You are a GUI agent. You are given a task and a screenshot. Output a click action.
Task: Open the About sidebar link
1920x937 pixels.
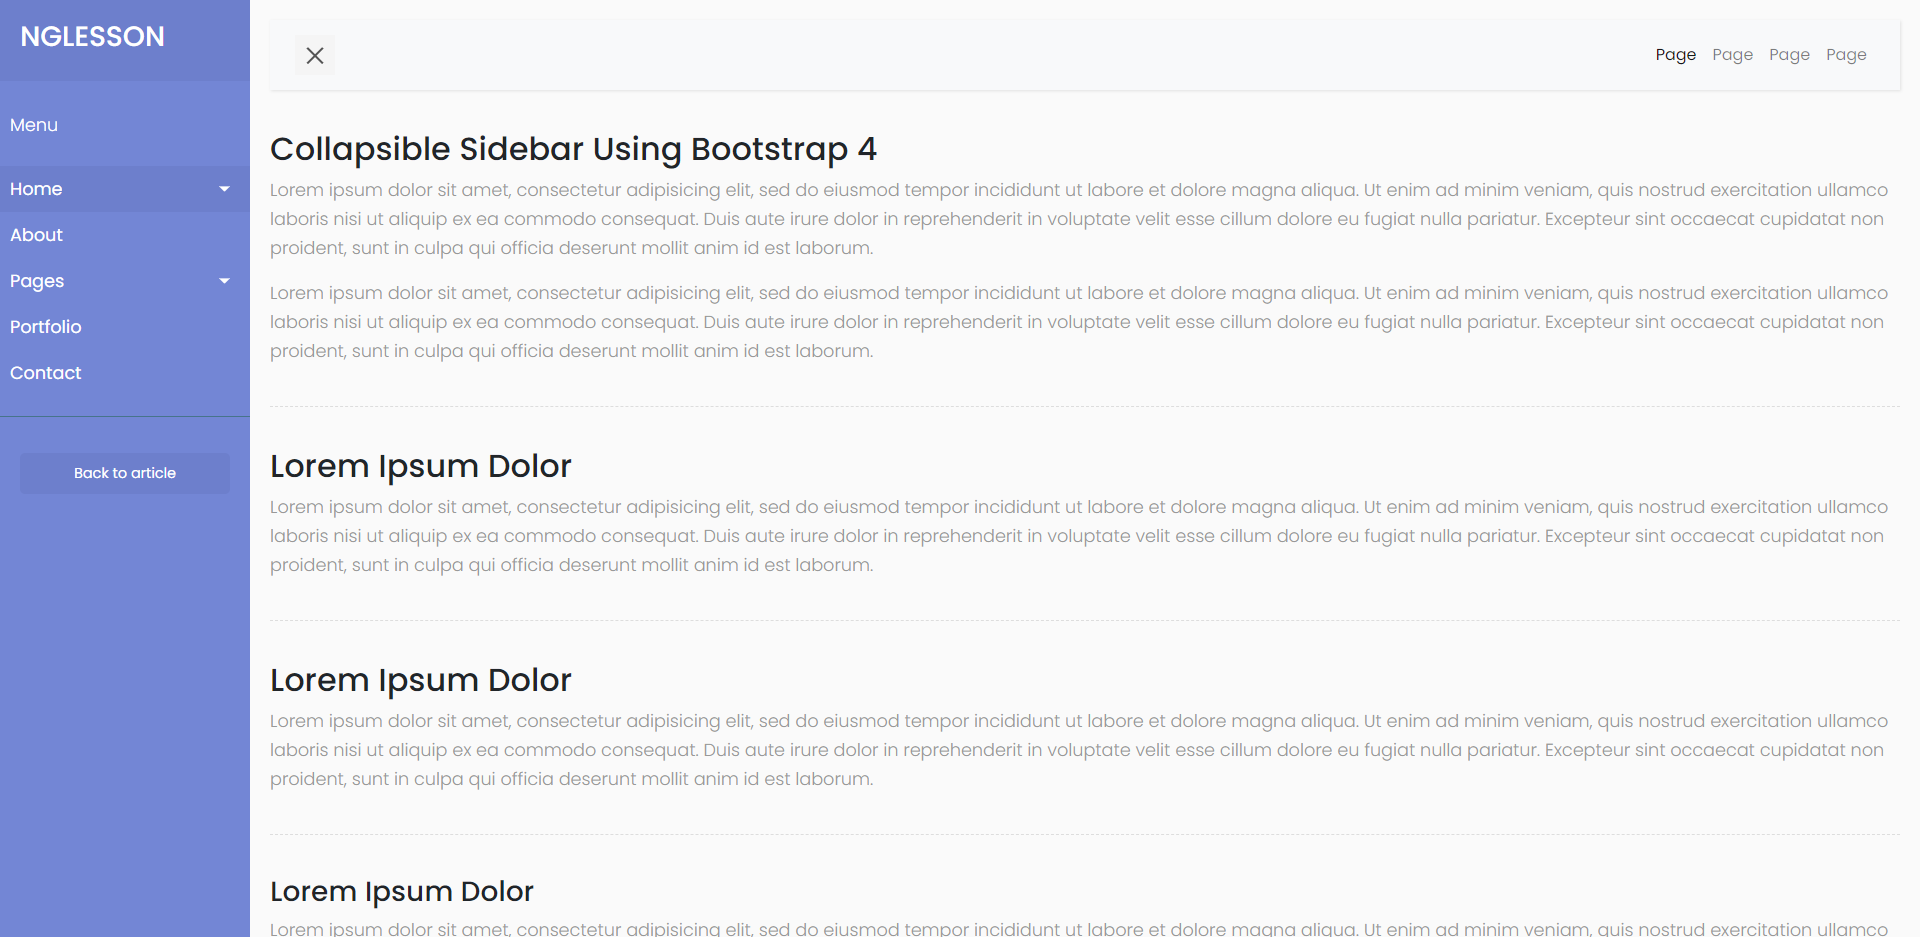click(125, 235)
